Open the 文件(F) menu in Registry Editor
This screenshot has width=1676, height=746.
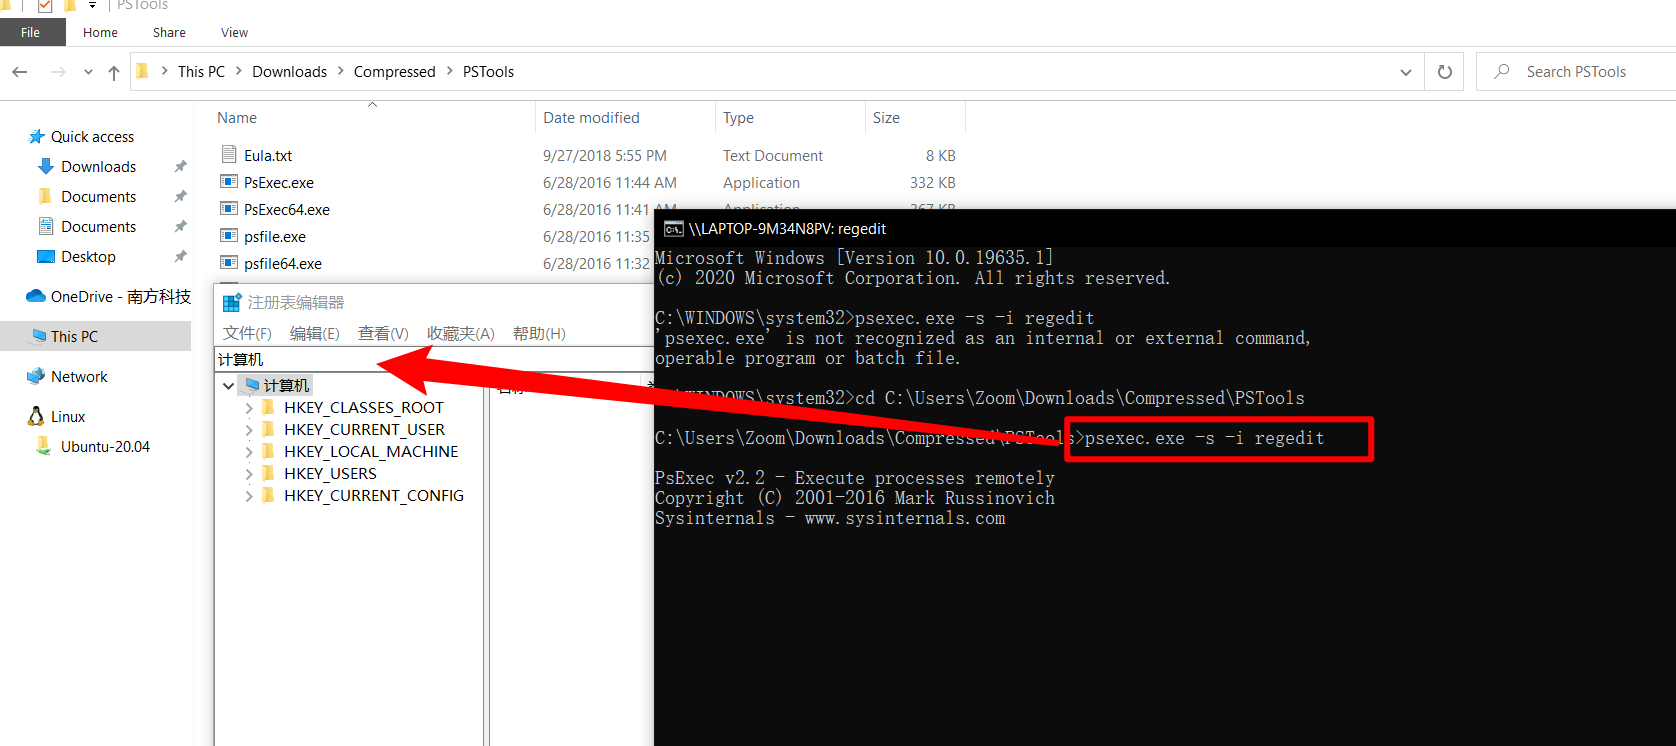coord(247,333)
